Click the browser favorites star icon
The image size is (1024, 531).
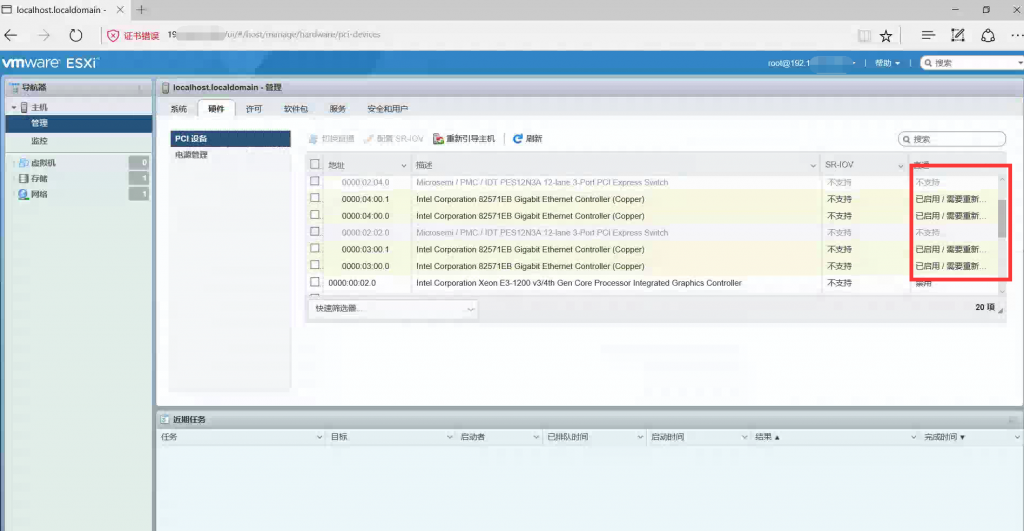(x=886, y=35)
